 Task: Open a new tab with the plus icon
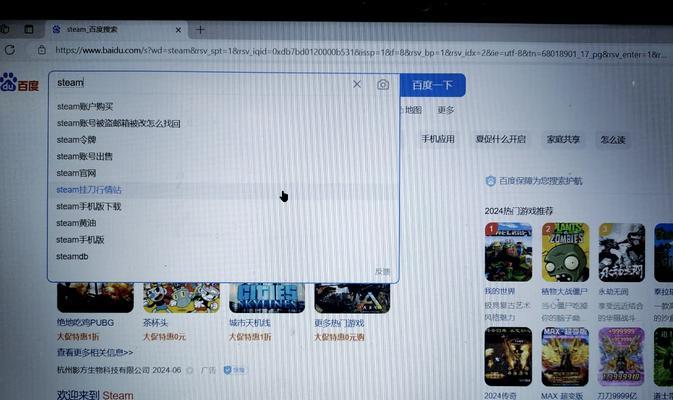[200, 30]
